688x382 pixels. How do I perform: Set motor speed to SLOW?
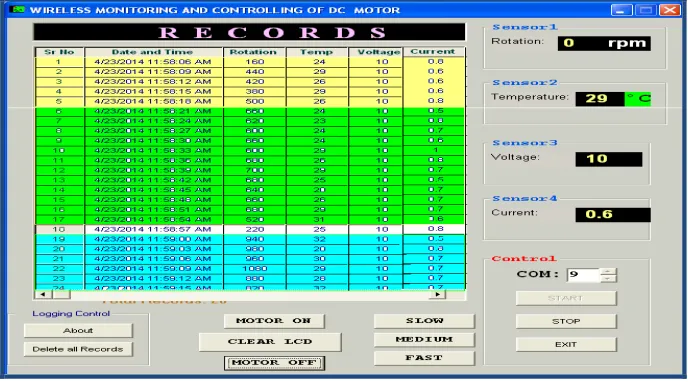pos(424,321)
